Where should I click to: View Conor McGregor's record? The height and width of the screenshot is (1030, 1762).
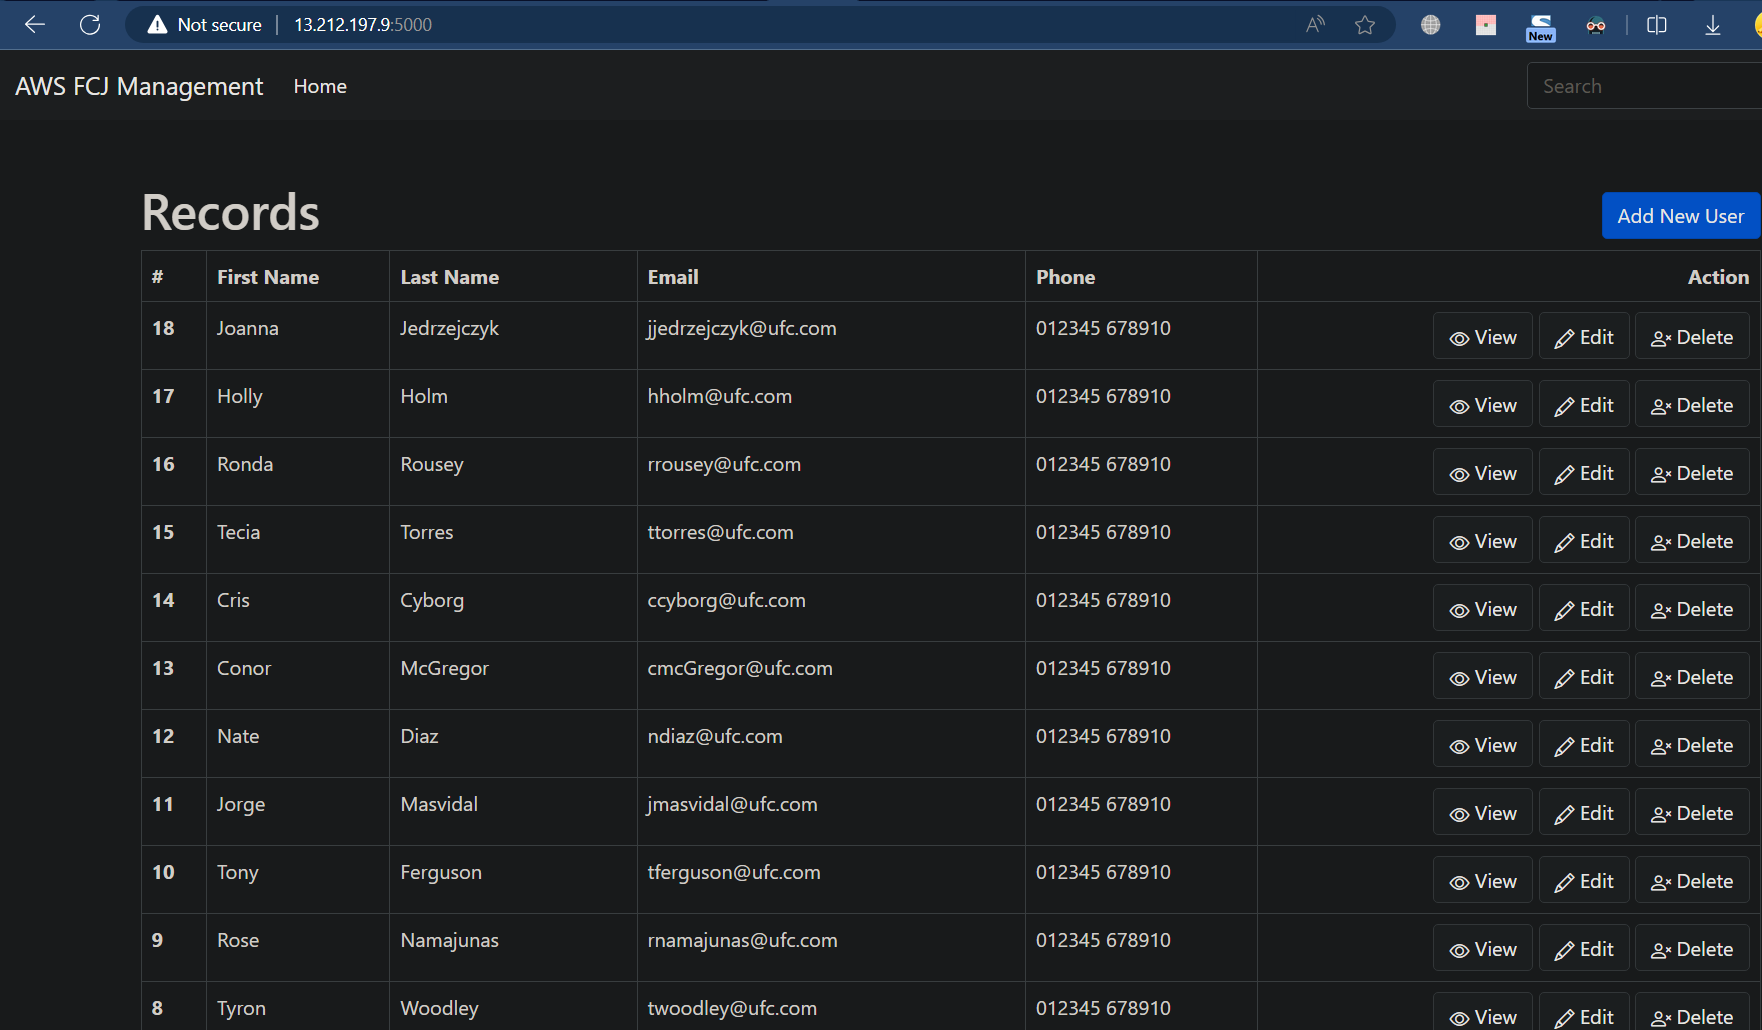(1483, 677)
